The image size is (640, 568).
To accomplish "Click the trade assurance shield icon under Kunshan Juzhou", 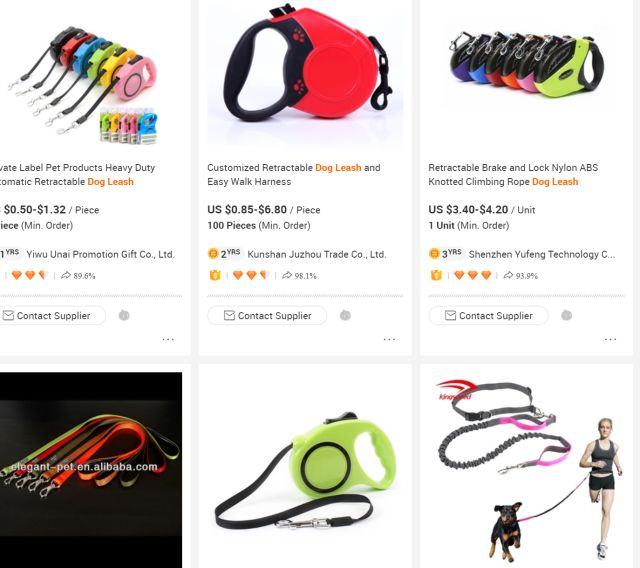I will (215, 275).
